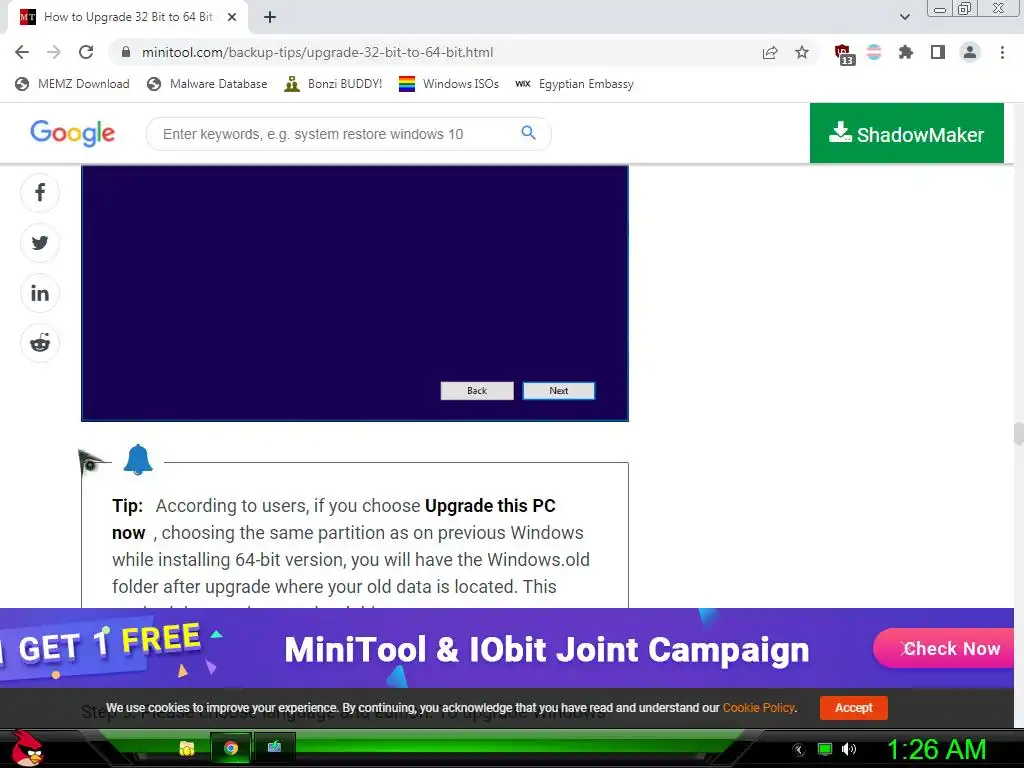Open the Extensions puzzle piece menu
Image resolution: width=1024 pixels, height=768 pixels.
coord(906,52)
